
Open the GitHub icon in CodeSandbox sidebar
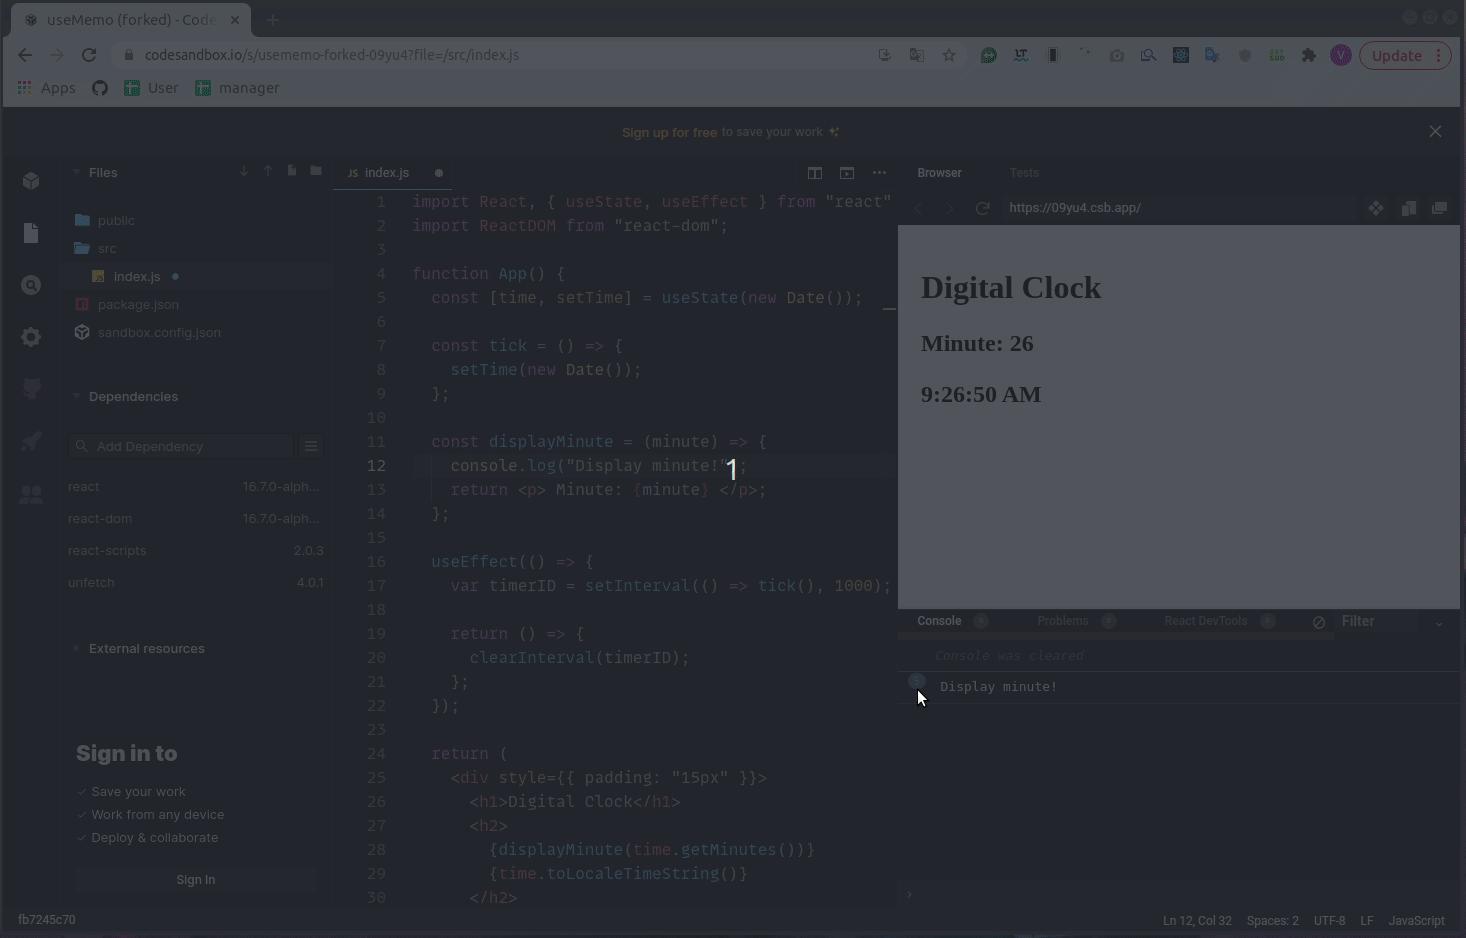[31, 389]
